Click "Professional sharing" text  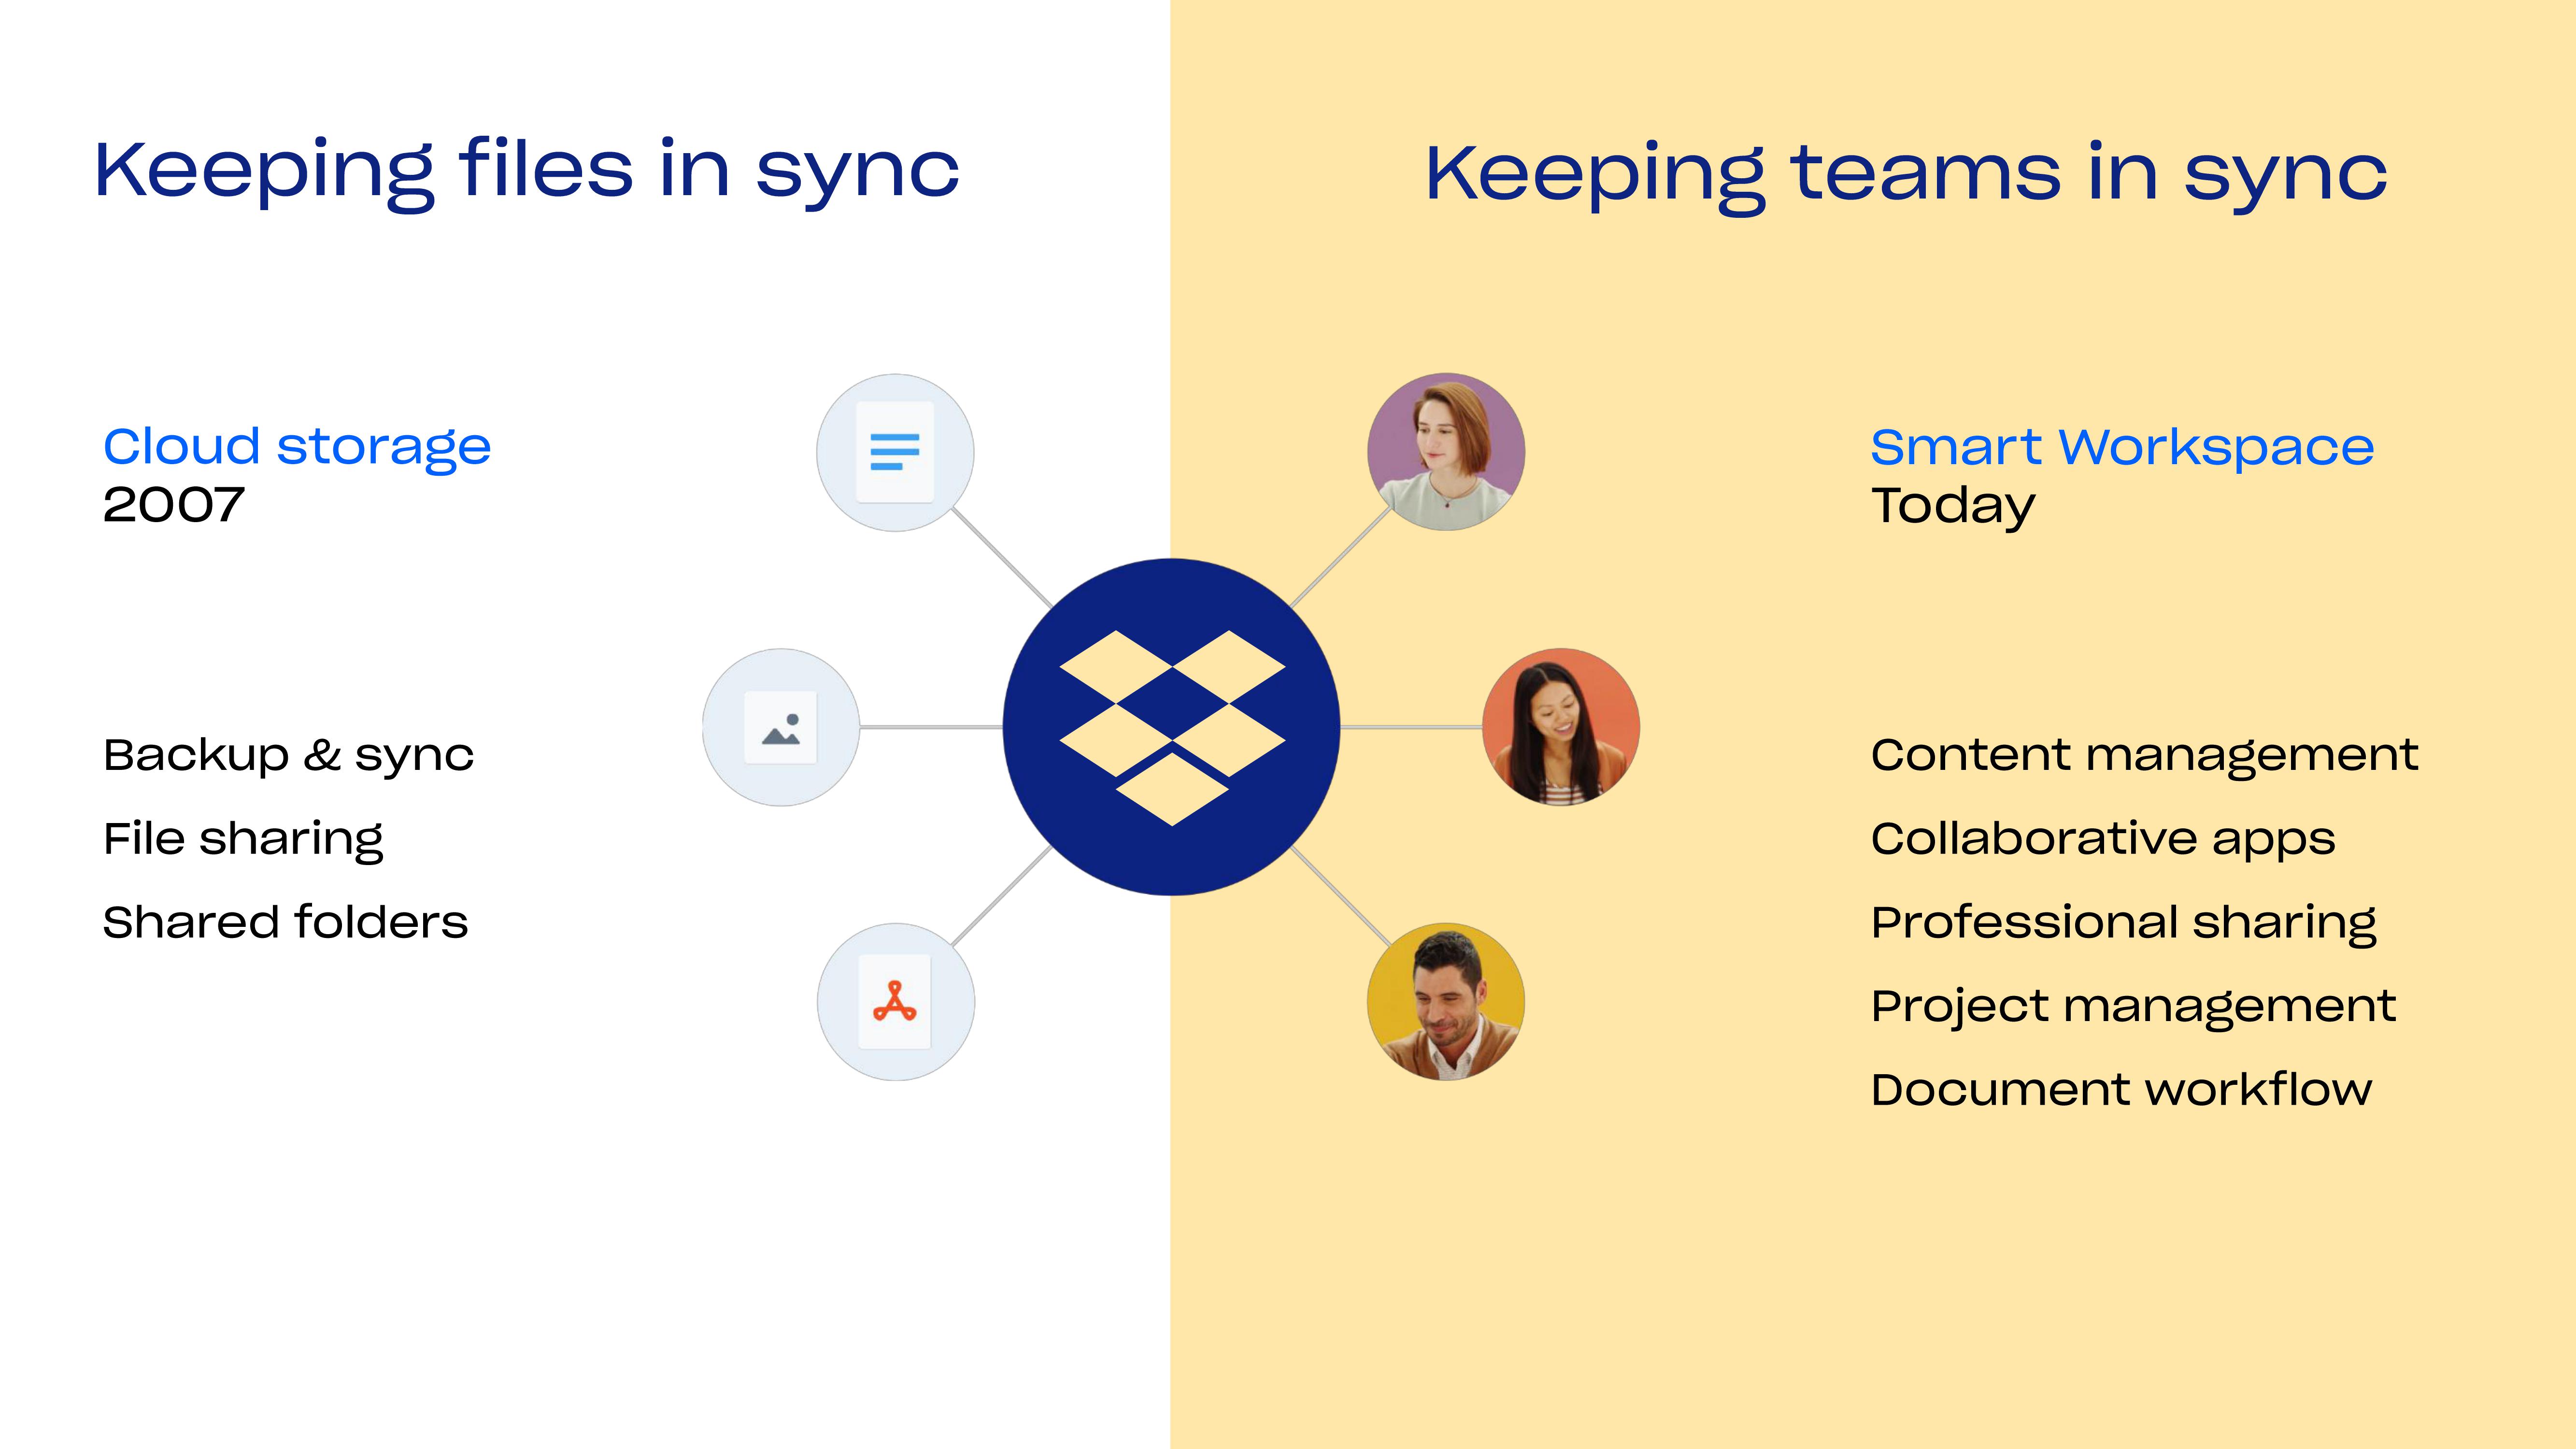[2124, 924]
